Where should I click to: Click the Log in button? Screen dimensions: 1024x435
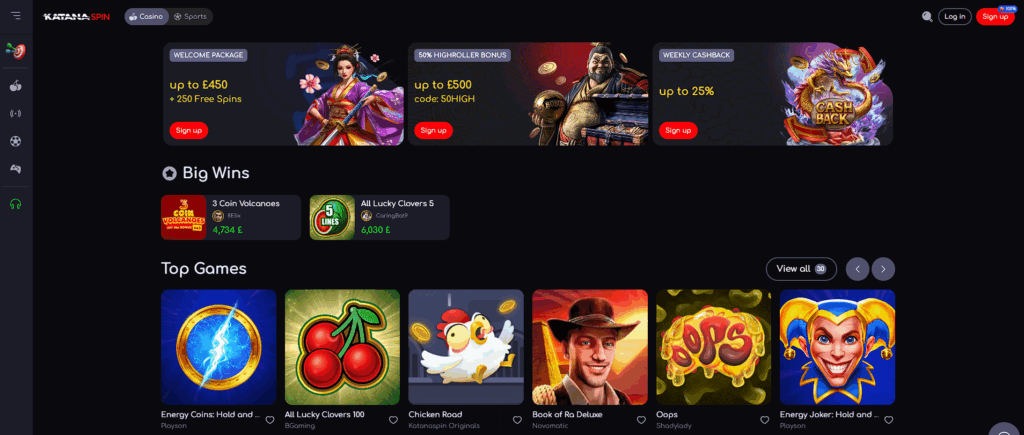pyautogui.click(x=955, y=16)
